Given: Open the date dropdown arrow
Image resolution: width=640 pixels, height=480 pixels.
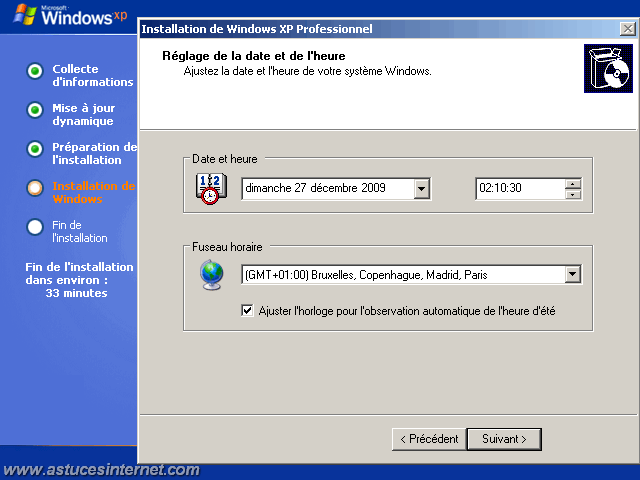Looking at the screenshot, I should (x=422, y=189).
